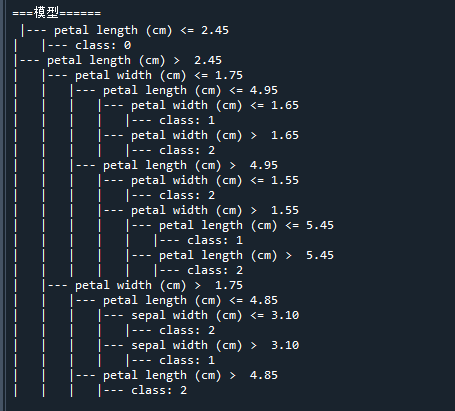Click the "class: 1" under sepal width > 3.10

[187, 360]
